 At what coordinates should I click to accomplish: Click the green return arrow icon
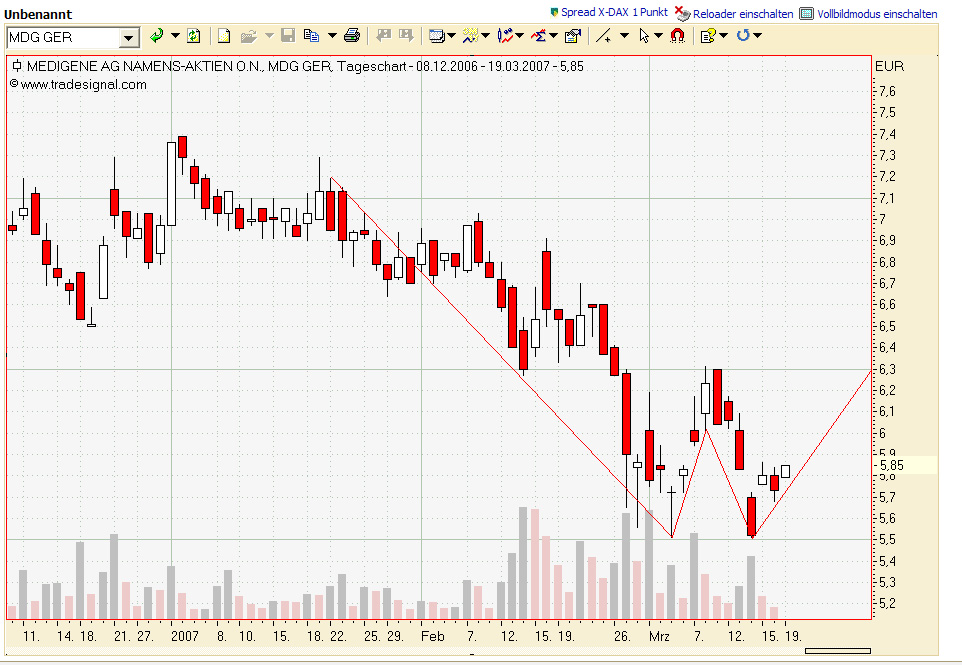[x=157, y=36]
